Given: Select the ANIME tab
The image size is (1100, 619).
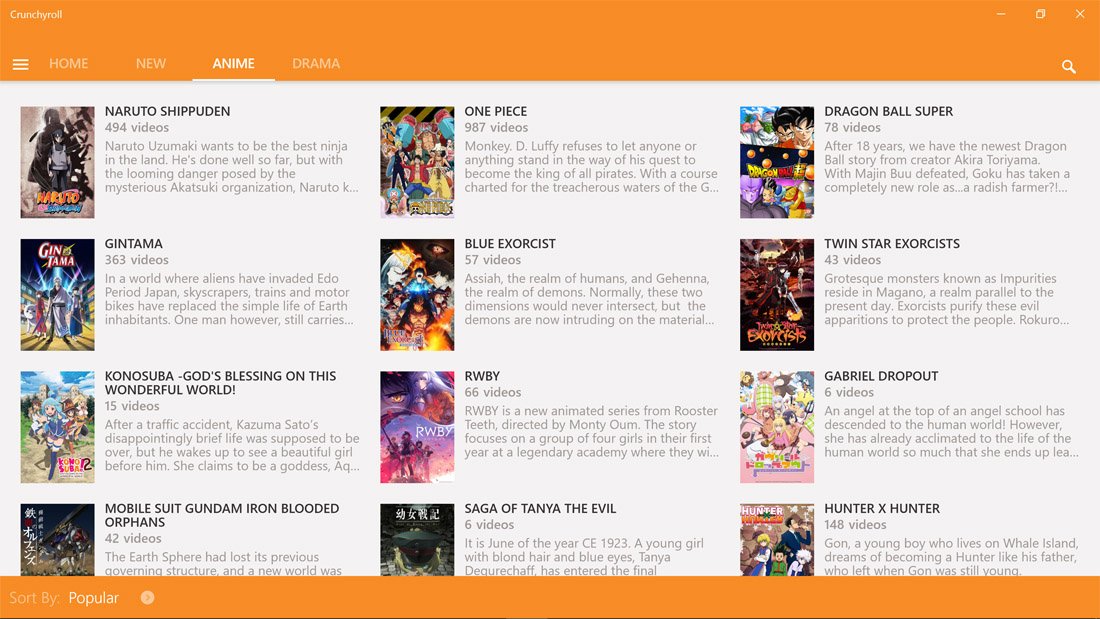Looking at the screenshot, I should pos(234,63).
